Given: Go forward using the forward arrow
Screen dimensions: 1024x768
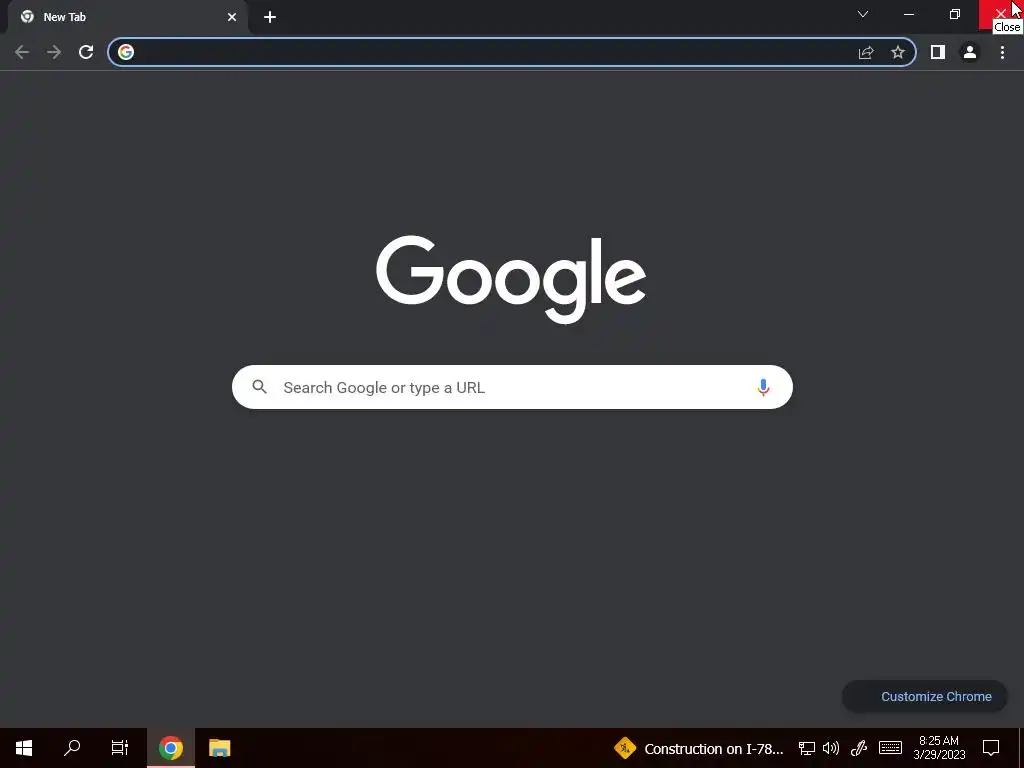Looking at the screenshot, I should tap(54, 52).
